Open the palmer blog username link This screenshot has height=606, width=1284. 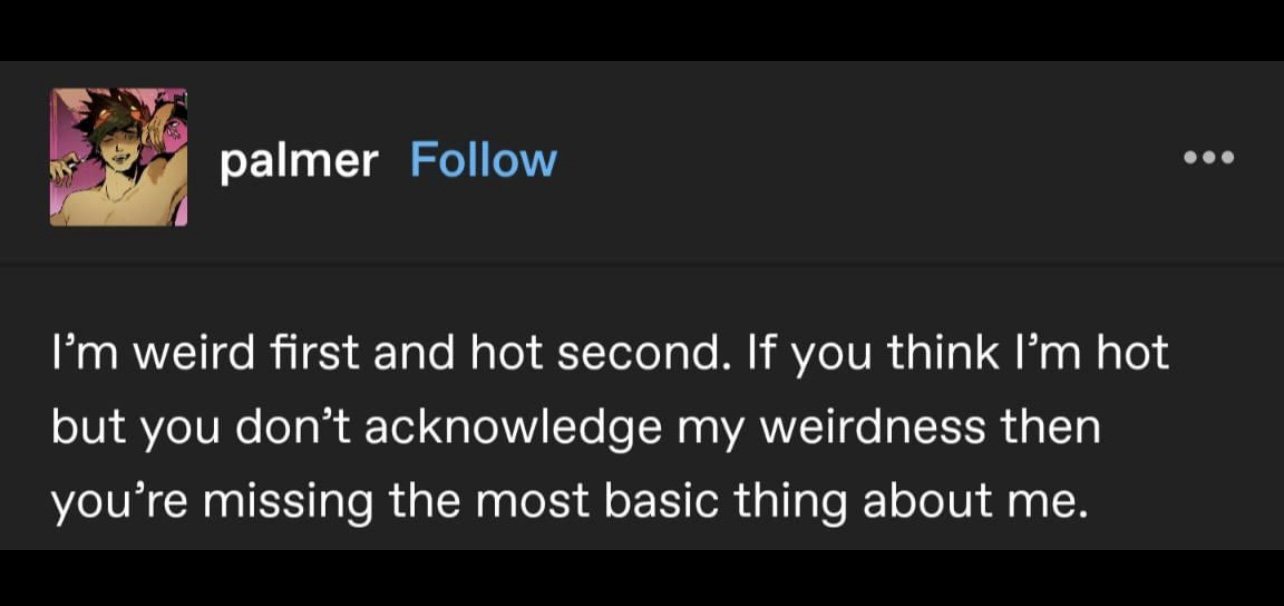299,160
